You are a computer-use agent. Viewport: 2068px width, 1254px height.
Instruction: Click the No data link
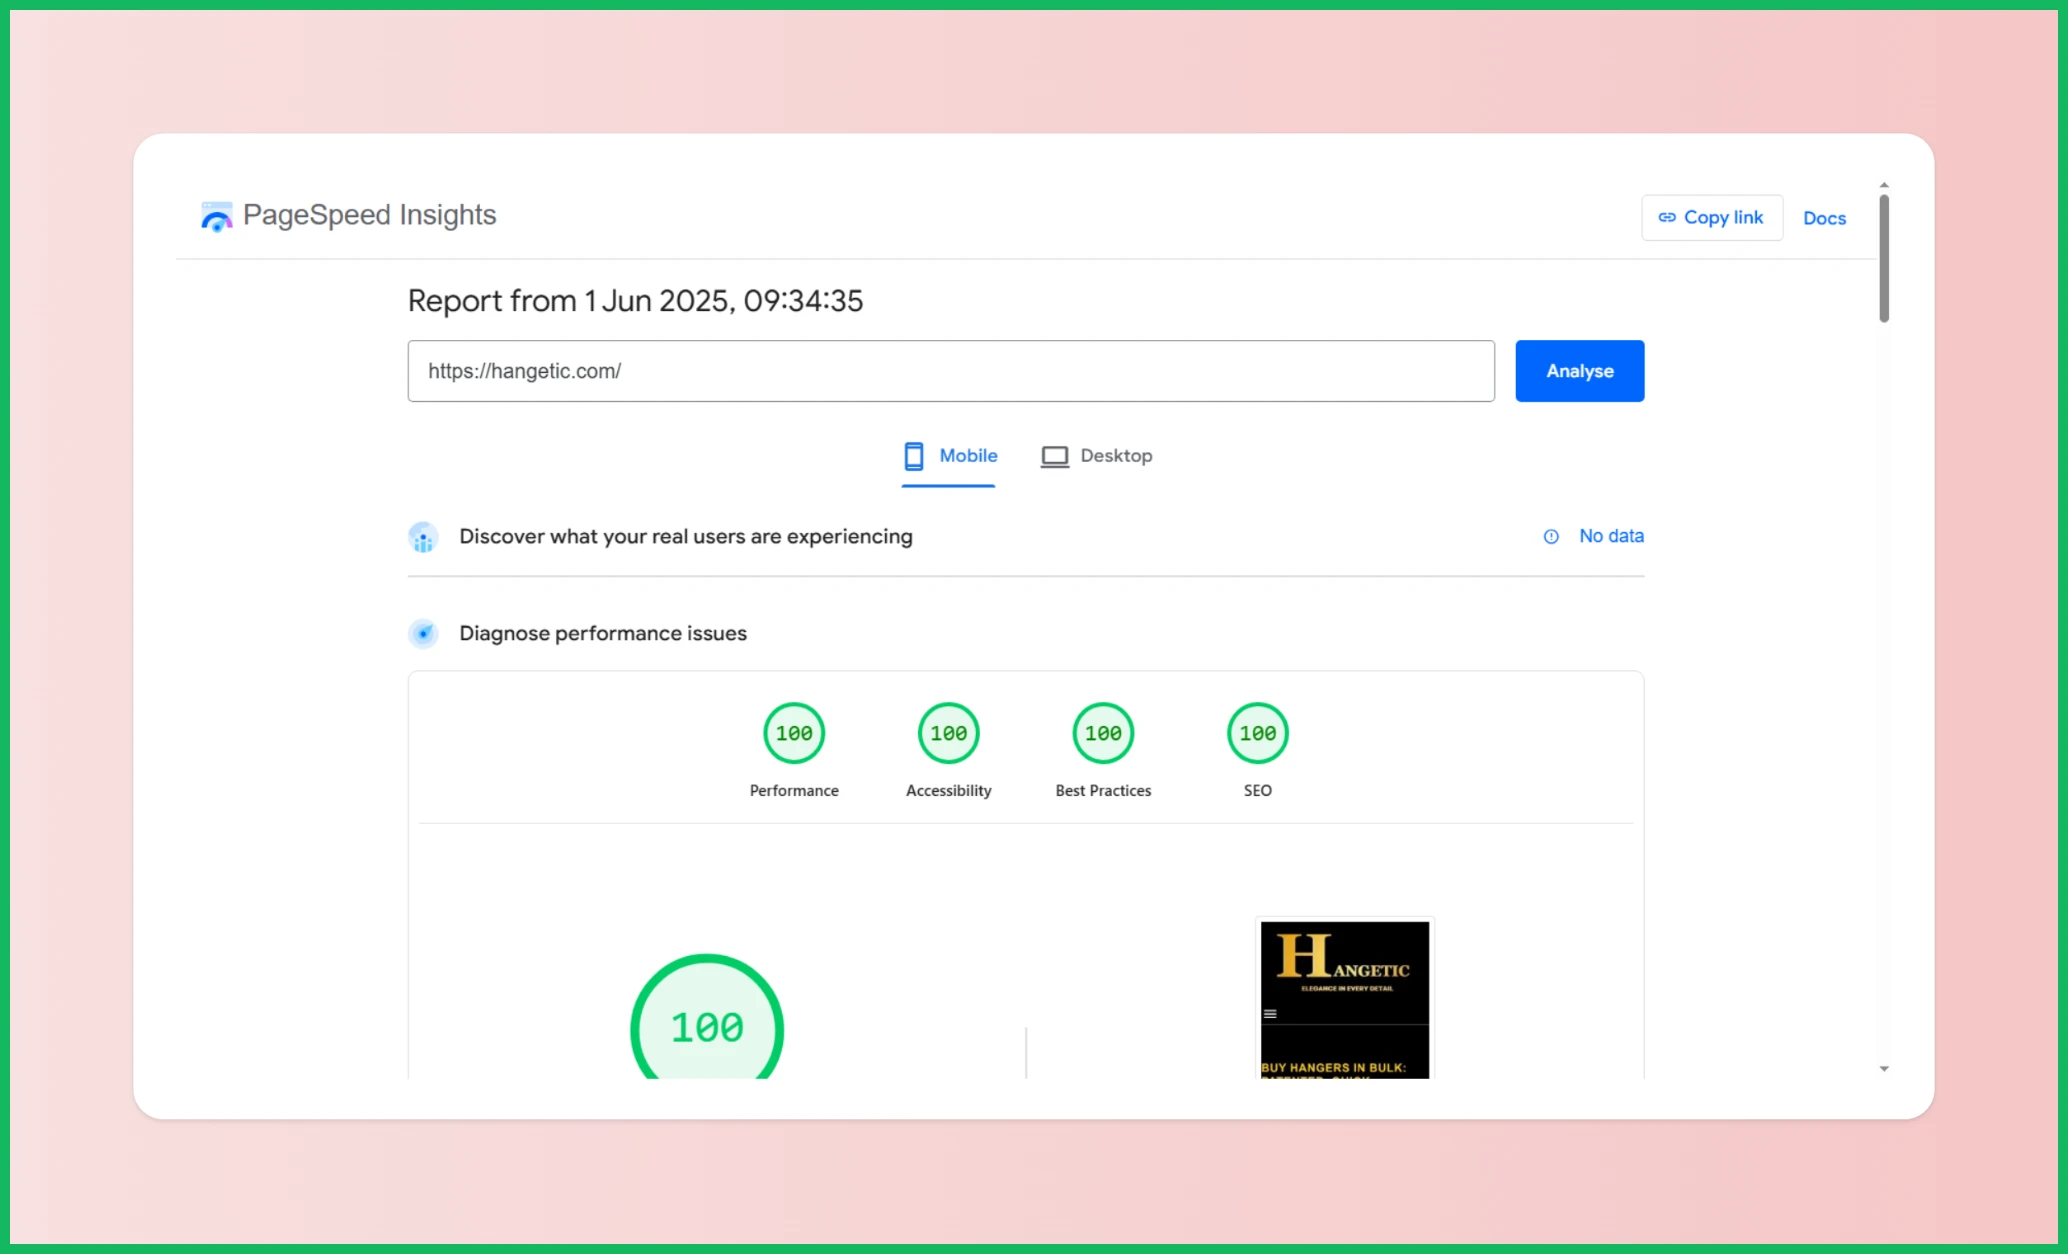pyautogui.click(x=1611, y=536)
